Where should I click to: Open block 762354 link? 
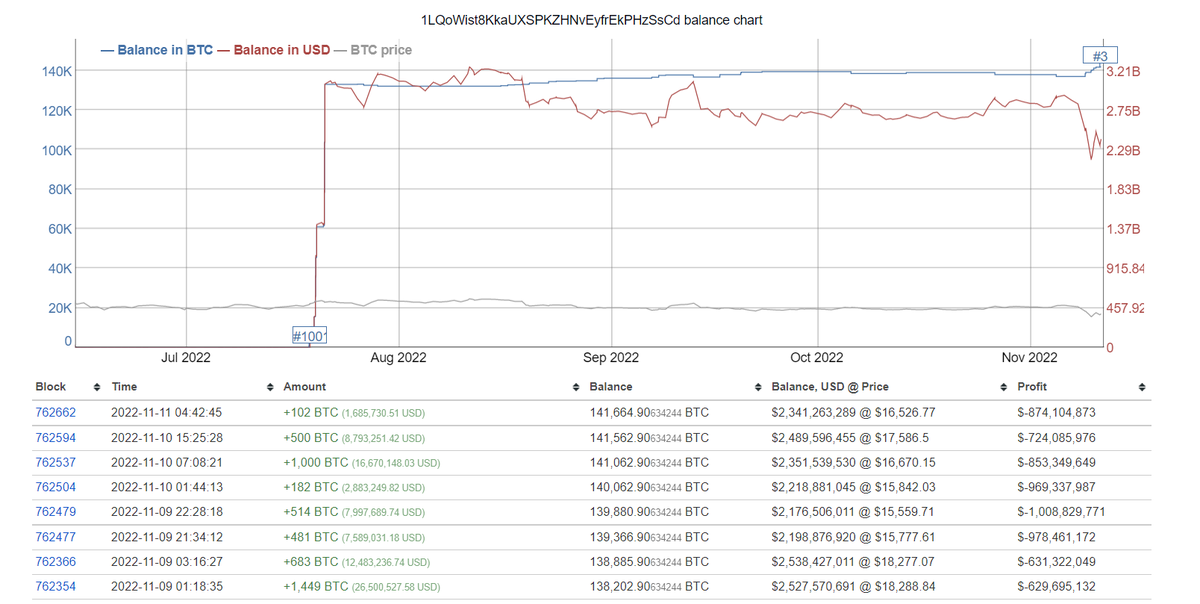pos(55,586)
